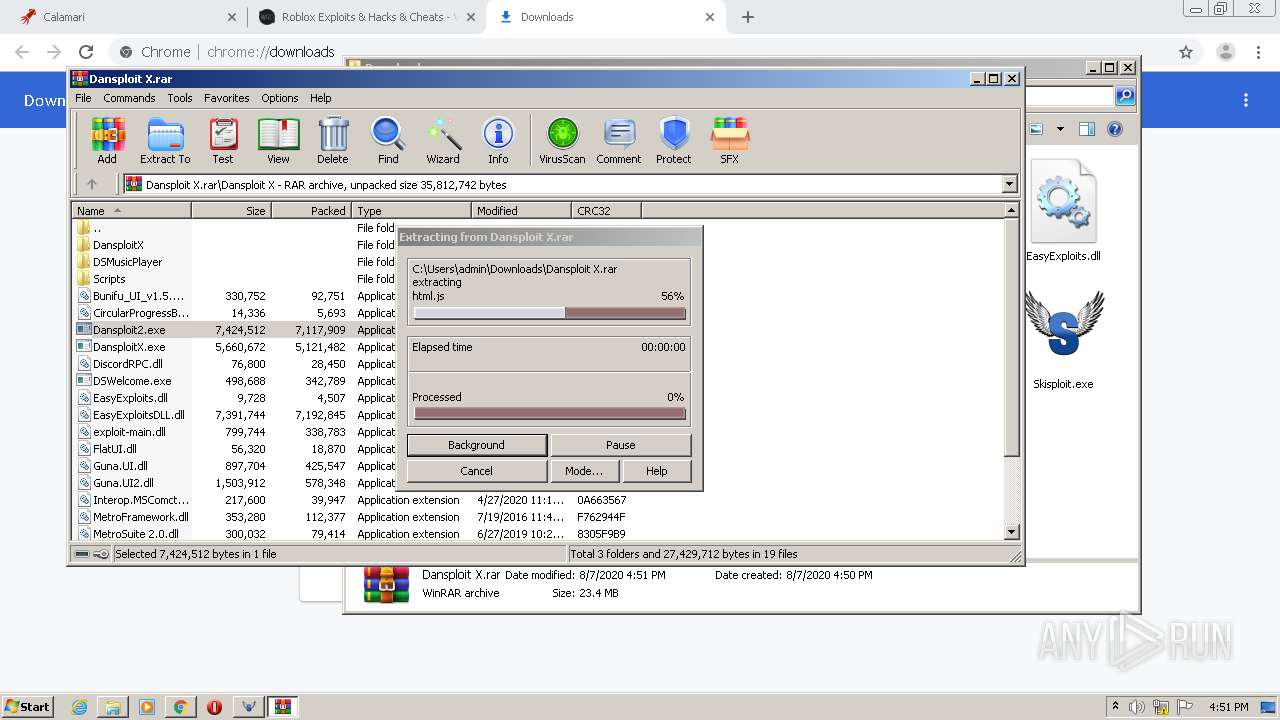Bookmark this page star icon

coord(1186,52)
